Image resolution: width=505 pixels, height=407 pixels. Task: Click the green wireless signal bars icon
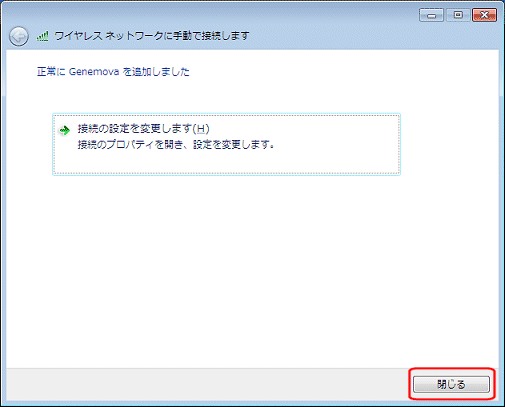pyautogui.click(x=42, y=36)
